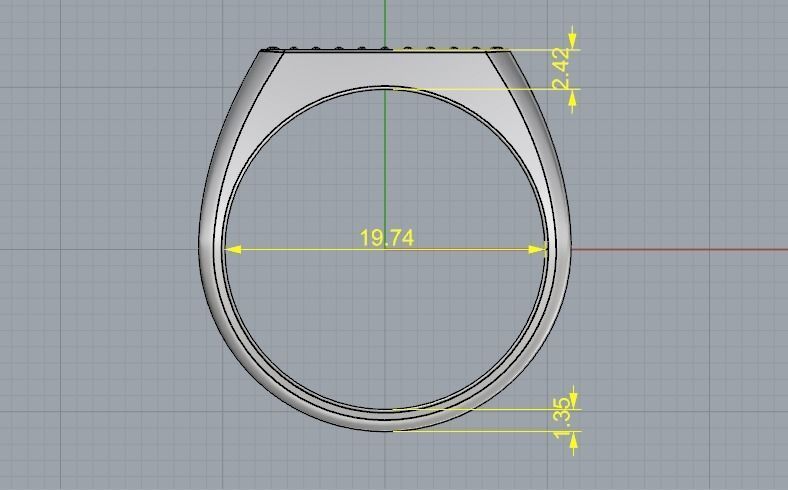Viewport: 788px width, 490px height.
Task: Click the red horizontal axis line right of ring
Action: click(x=679, y=249)
